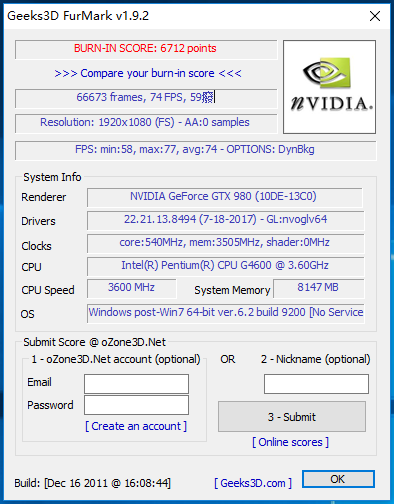The width and height of the screenshot is (394, 504).
Task: Click the CPU label
Action: point(31,267)
